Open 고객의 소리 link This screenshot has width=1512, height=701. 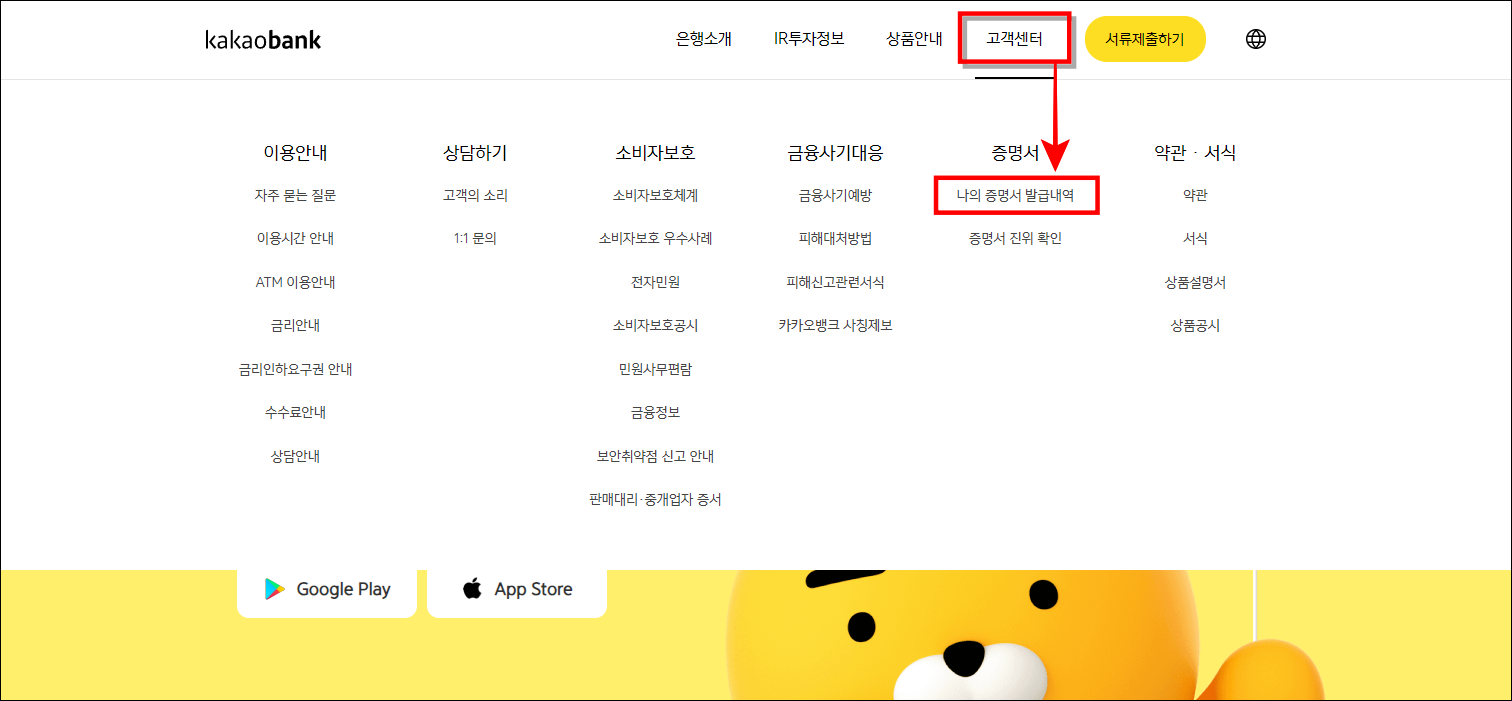[x=475, y=196]
